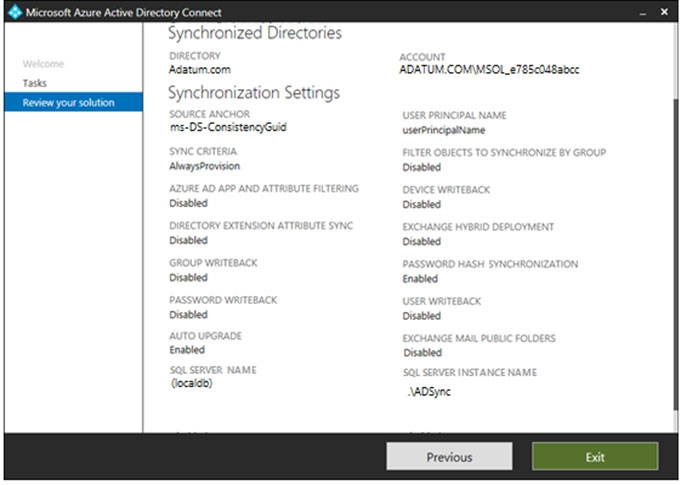Click the (localdb) SQL server value

192,383
